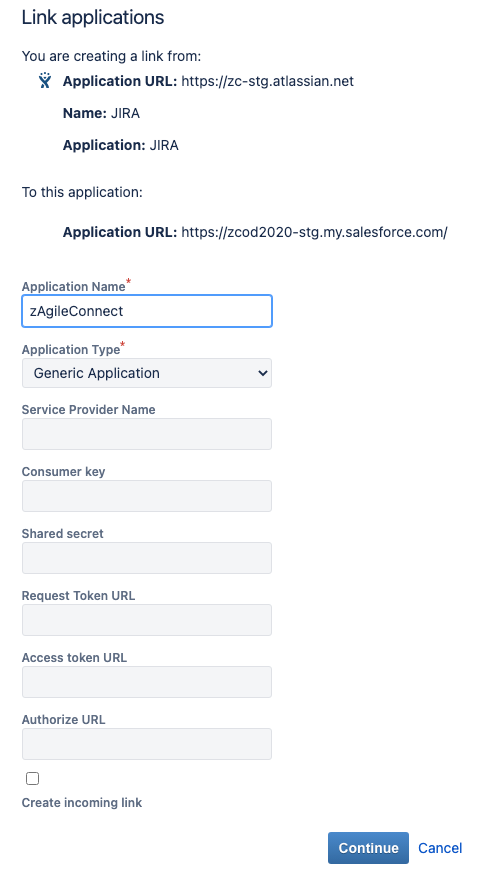Viewport: 494px width, 891px height.
Task: Focus the Application Name field containing zAgileConnect
Action: tap(147, 311)
